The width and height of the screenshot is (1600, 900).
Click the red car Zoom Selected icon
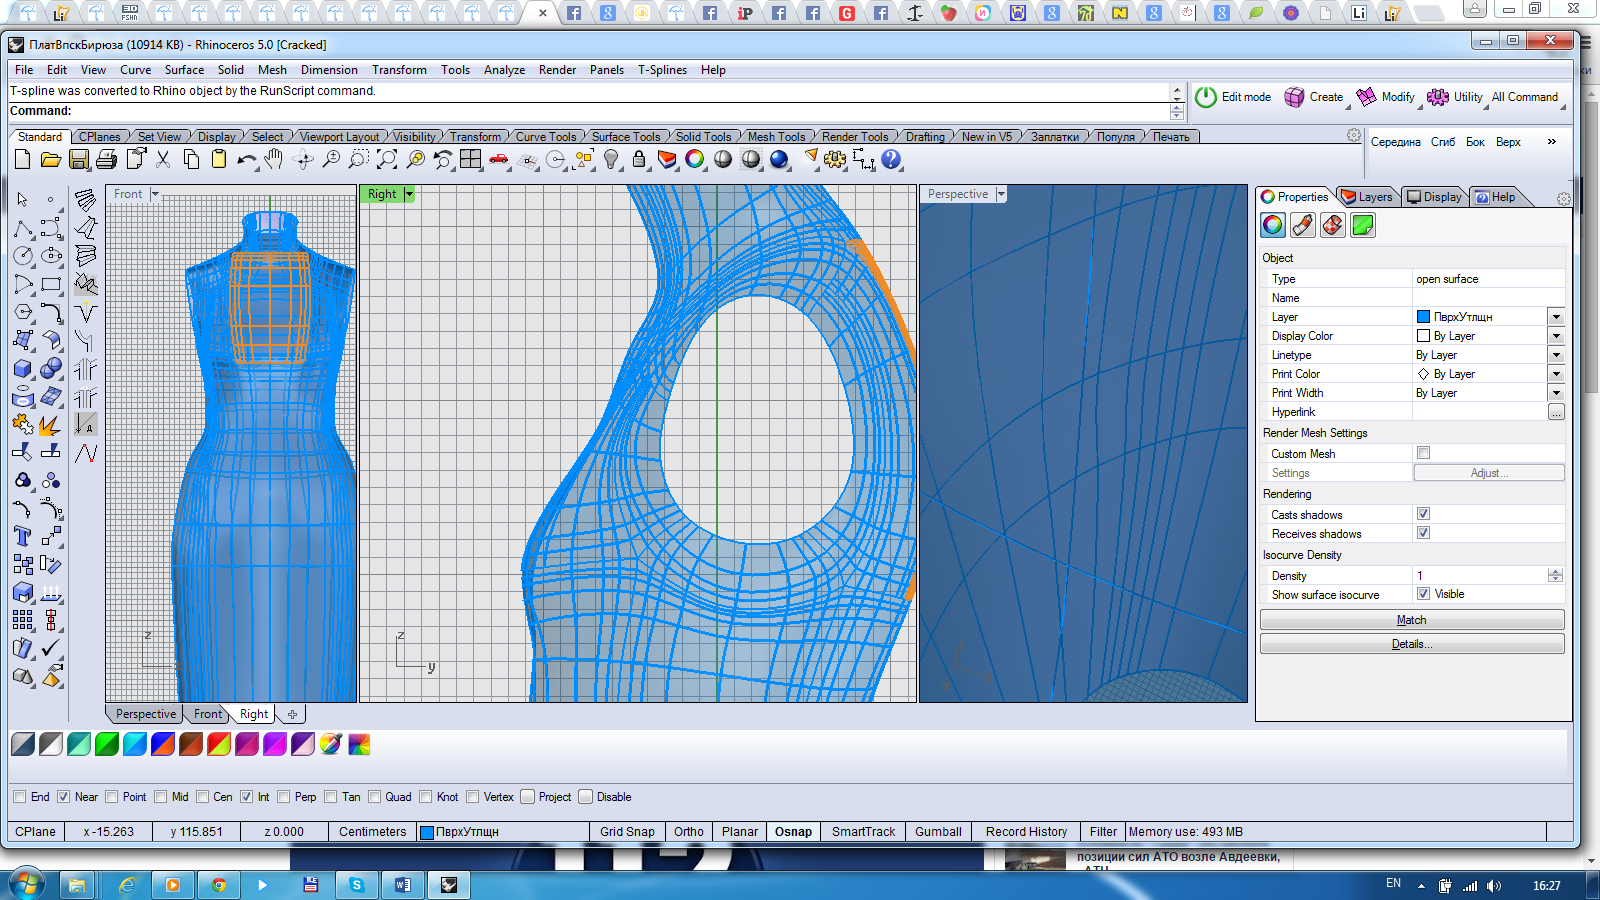[498, 160]
